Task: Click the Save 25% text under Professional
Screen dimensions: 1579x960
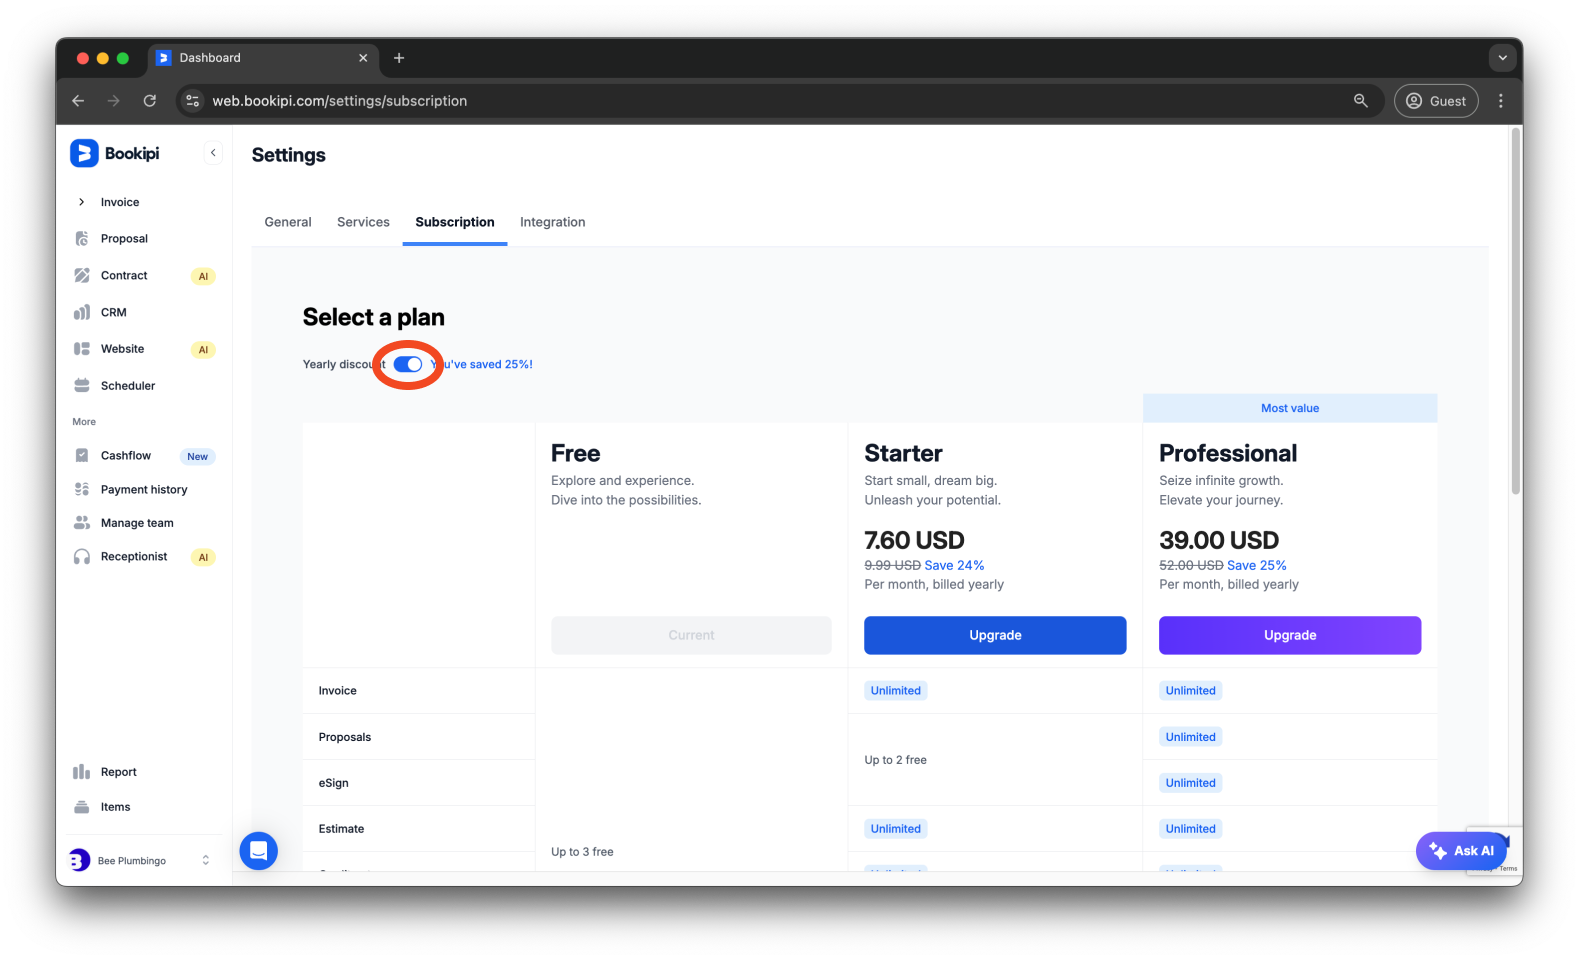Action: coord(1257,565)
